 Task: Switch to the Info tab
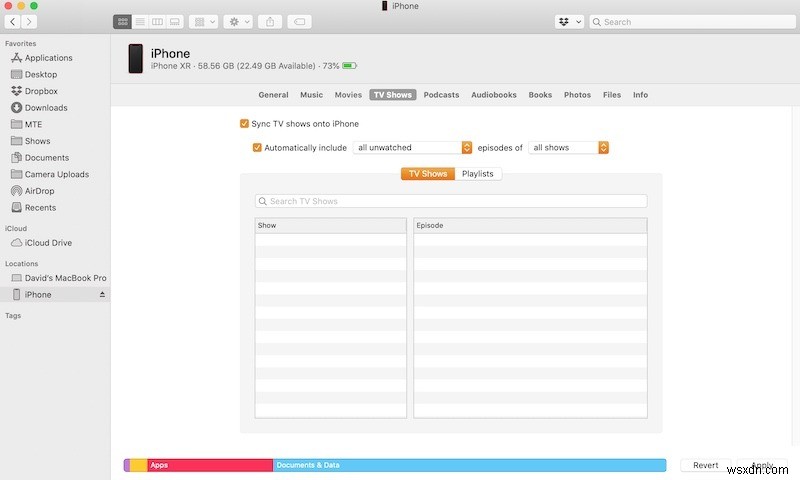point(640,95)
